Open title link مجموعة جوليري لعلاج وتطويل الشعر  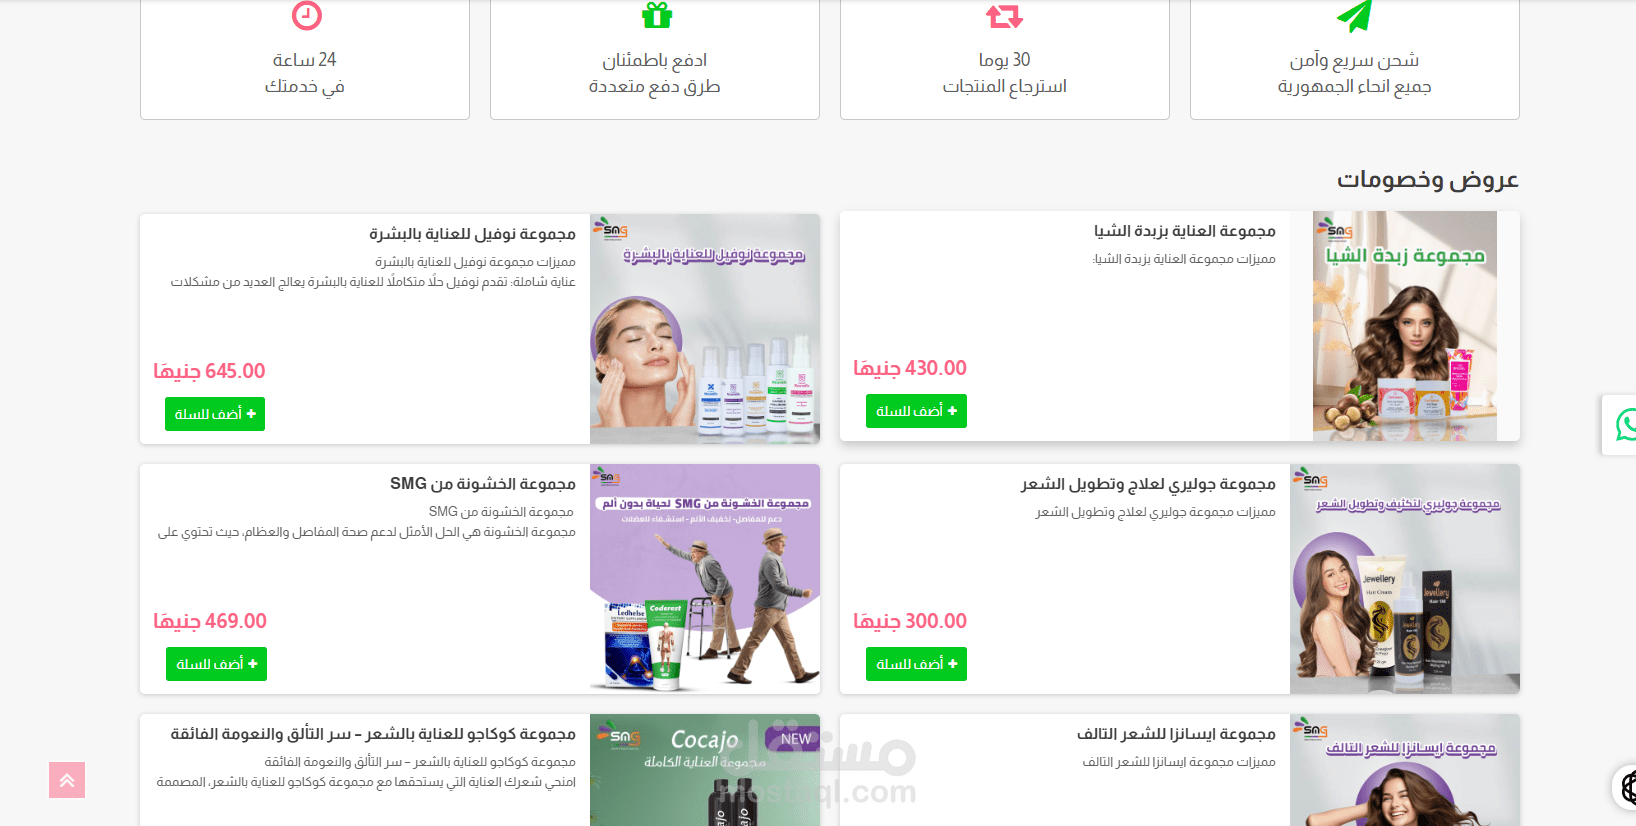click(x=1148, y=484)
